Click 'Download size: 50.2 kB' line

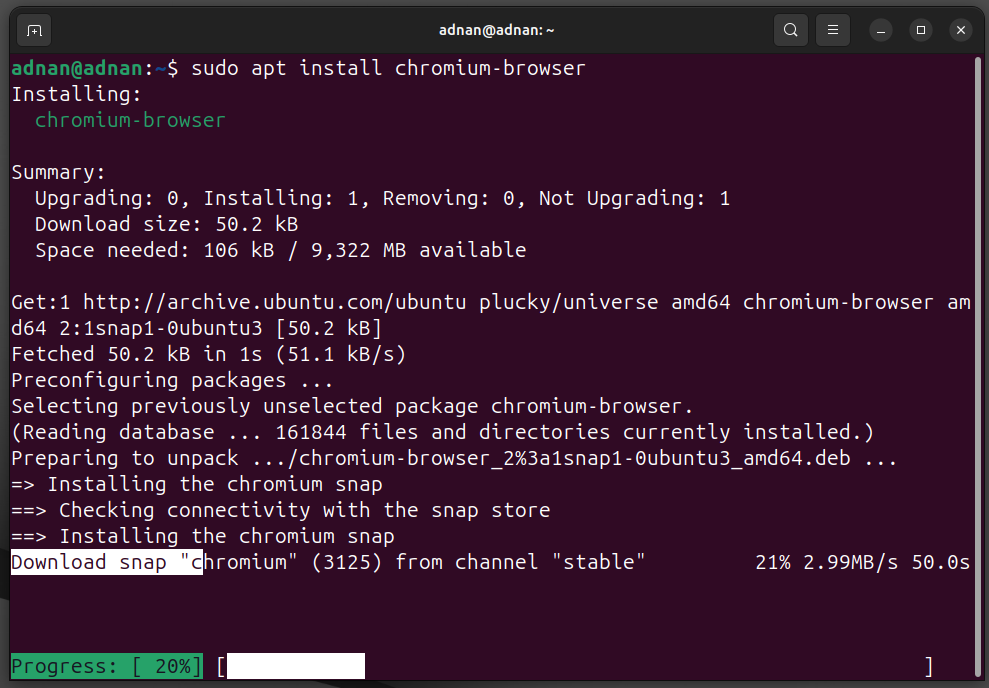pyautogui.click(x=167, y=224)
